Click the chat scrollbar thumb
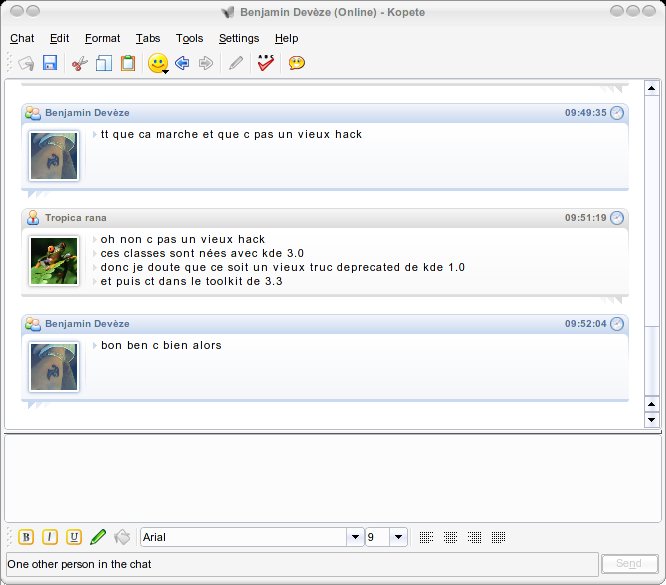 tap(651, 360)
